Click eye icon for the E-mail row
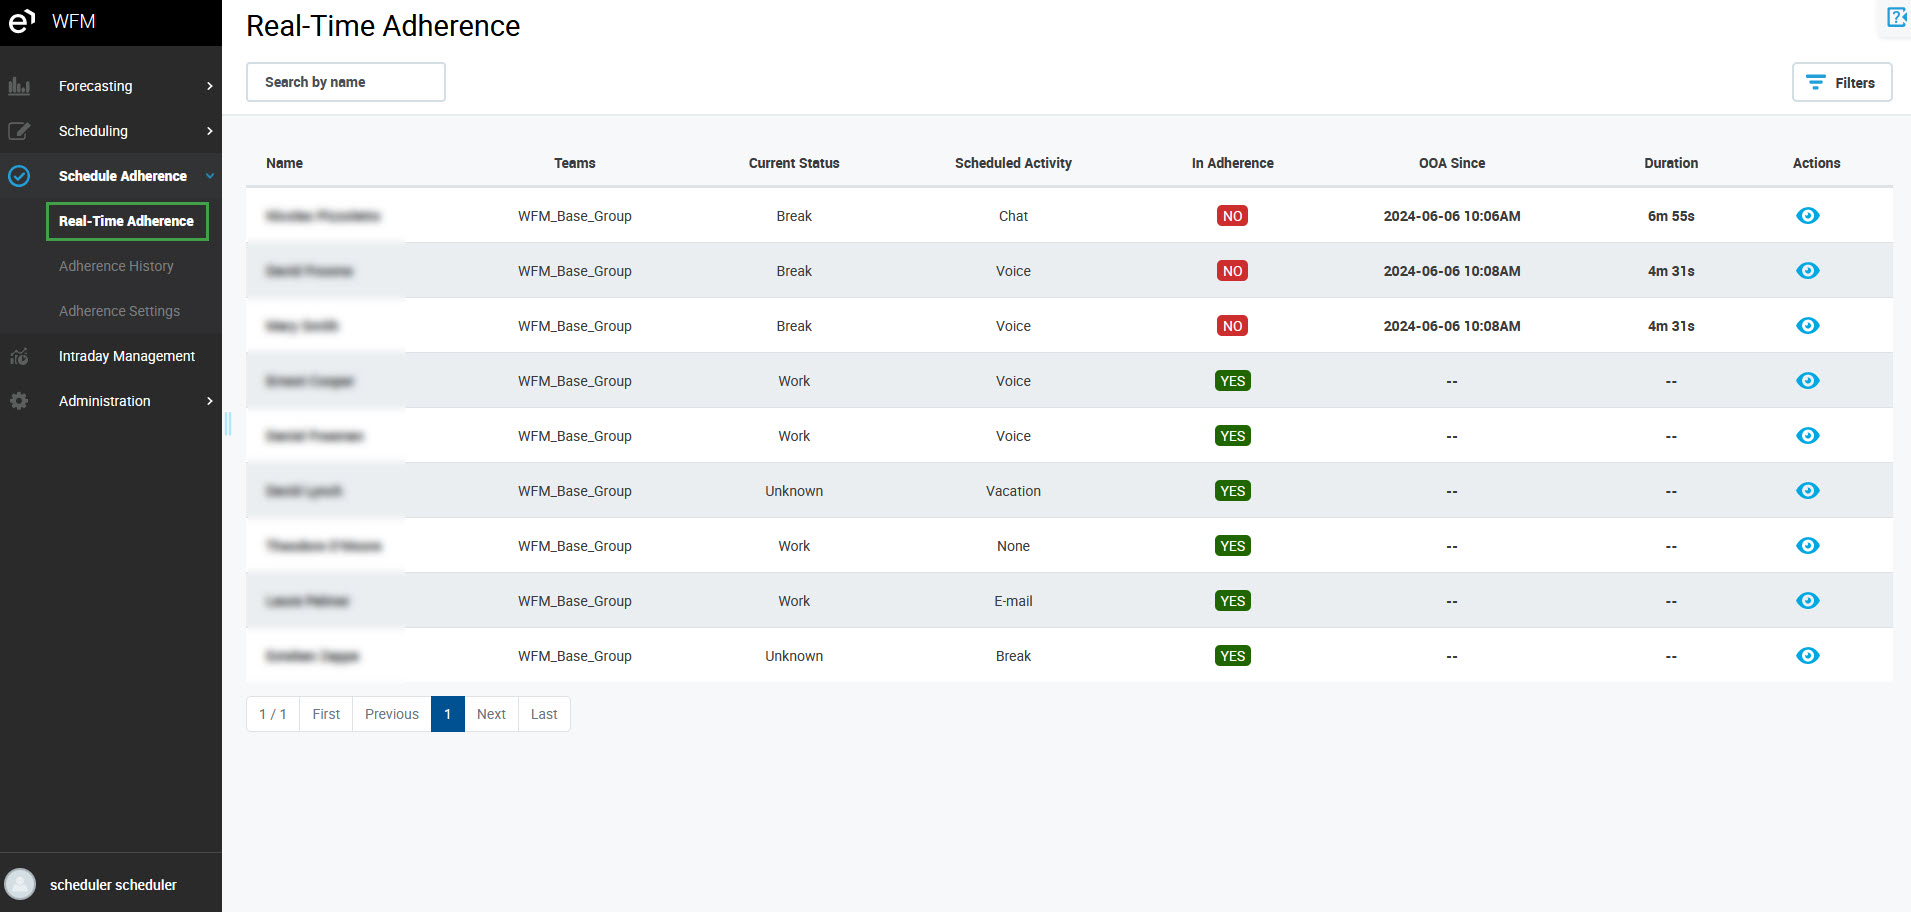Viewport: 1911px width, 912px height. (1807, 601)
